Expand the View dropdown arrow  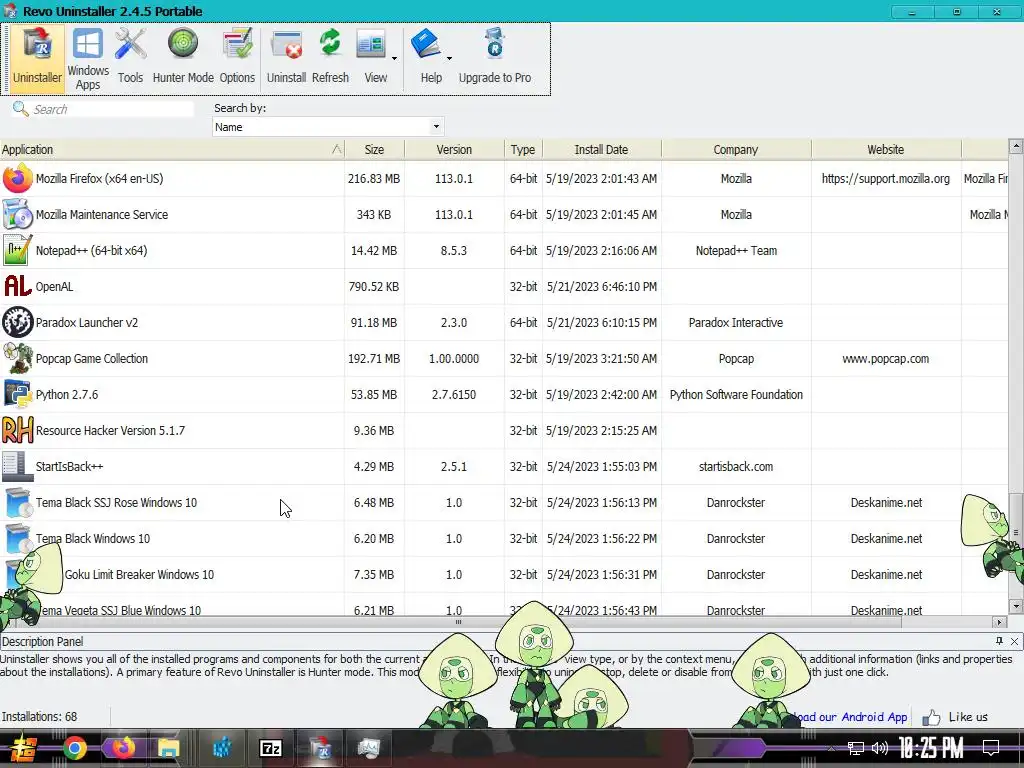point(394,59)
